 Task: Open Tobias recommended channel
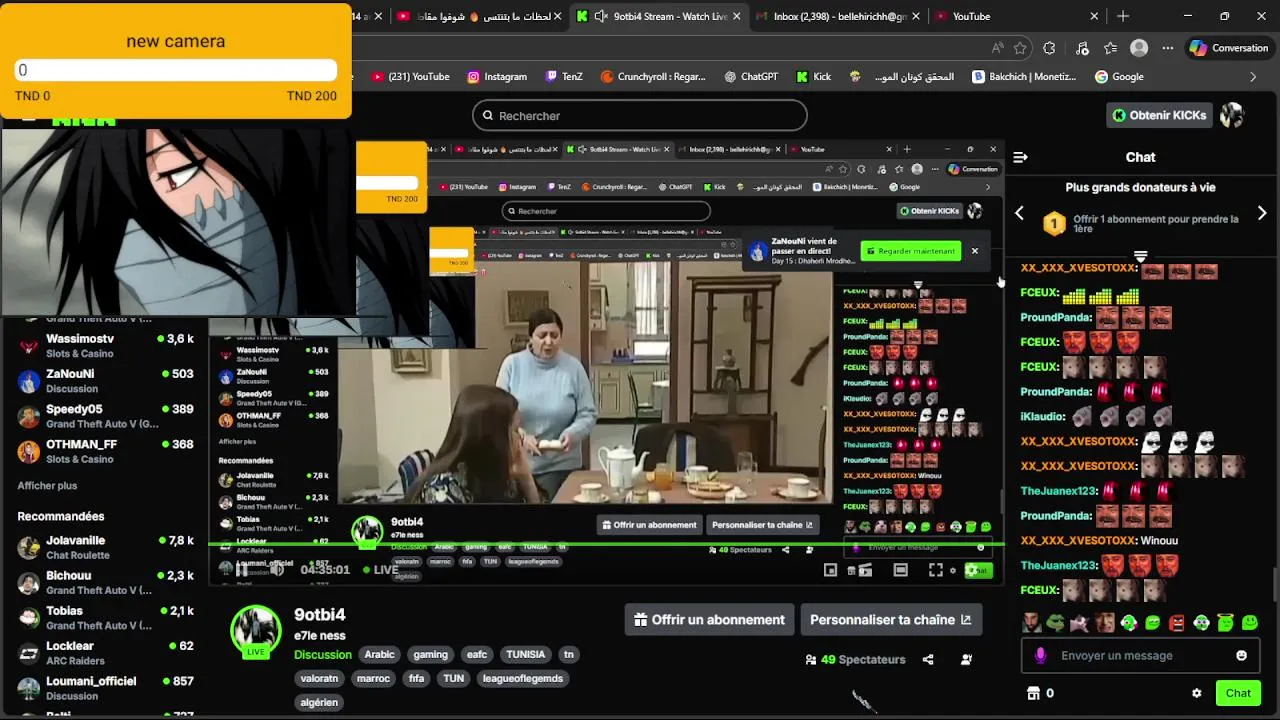[105, 618]
